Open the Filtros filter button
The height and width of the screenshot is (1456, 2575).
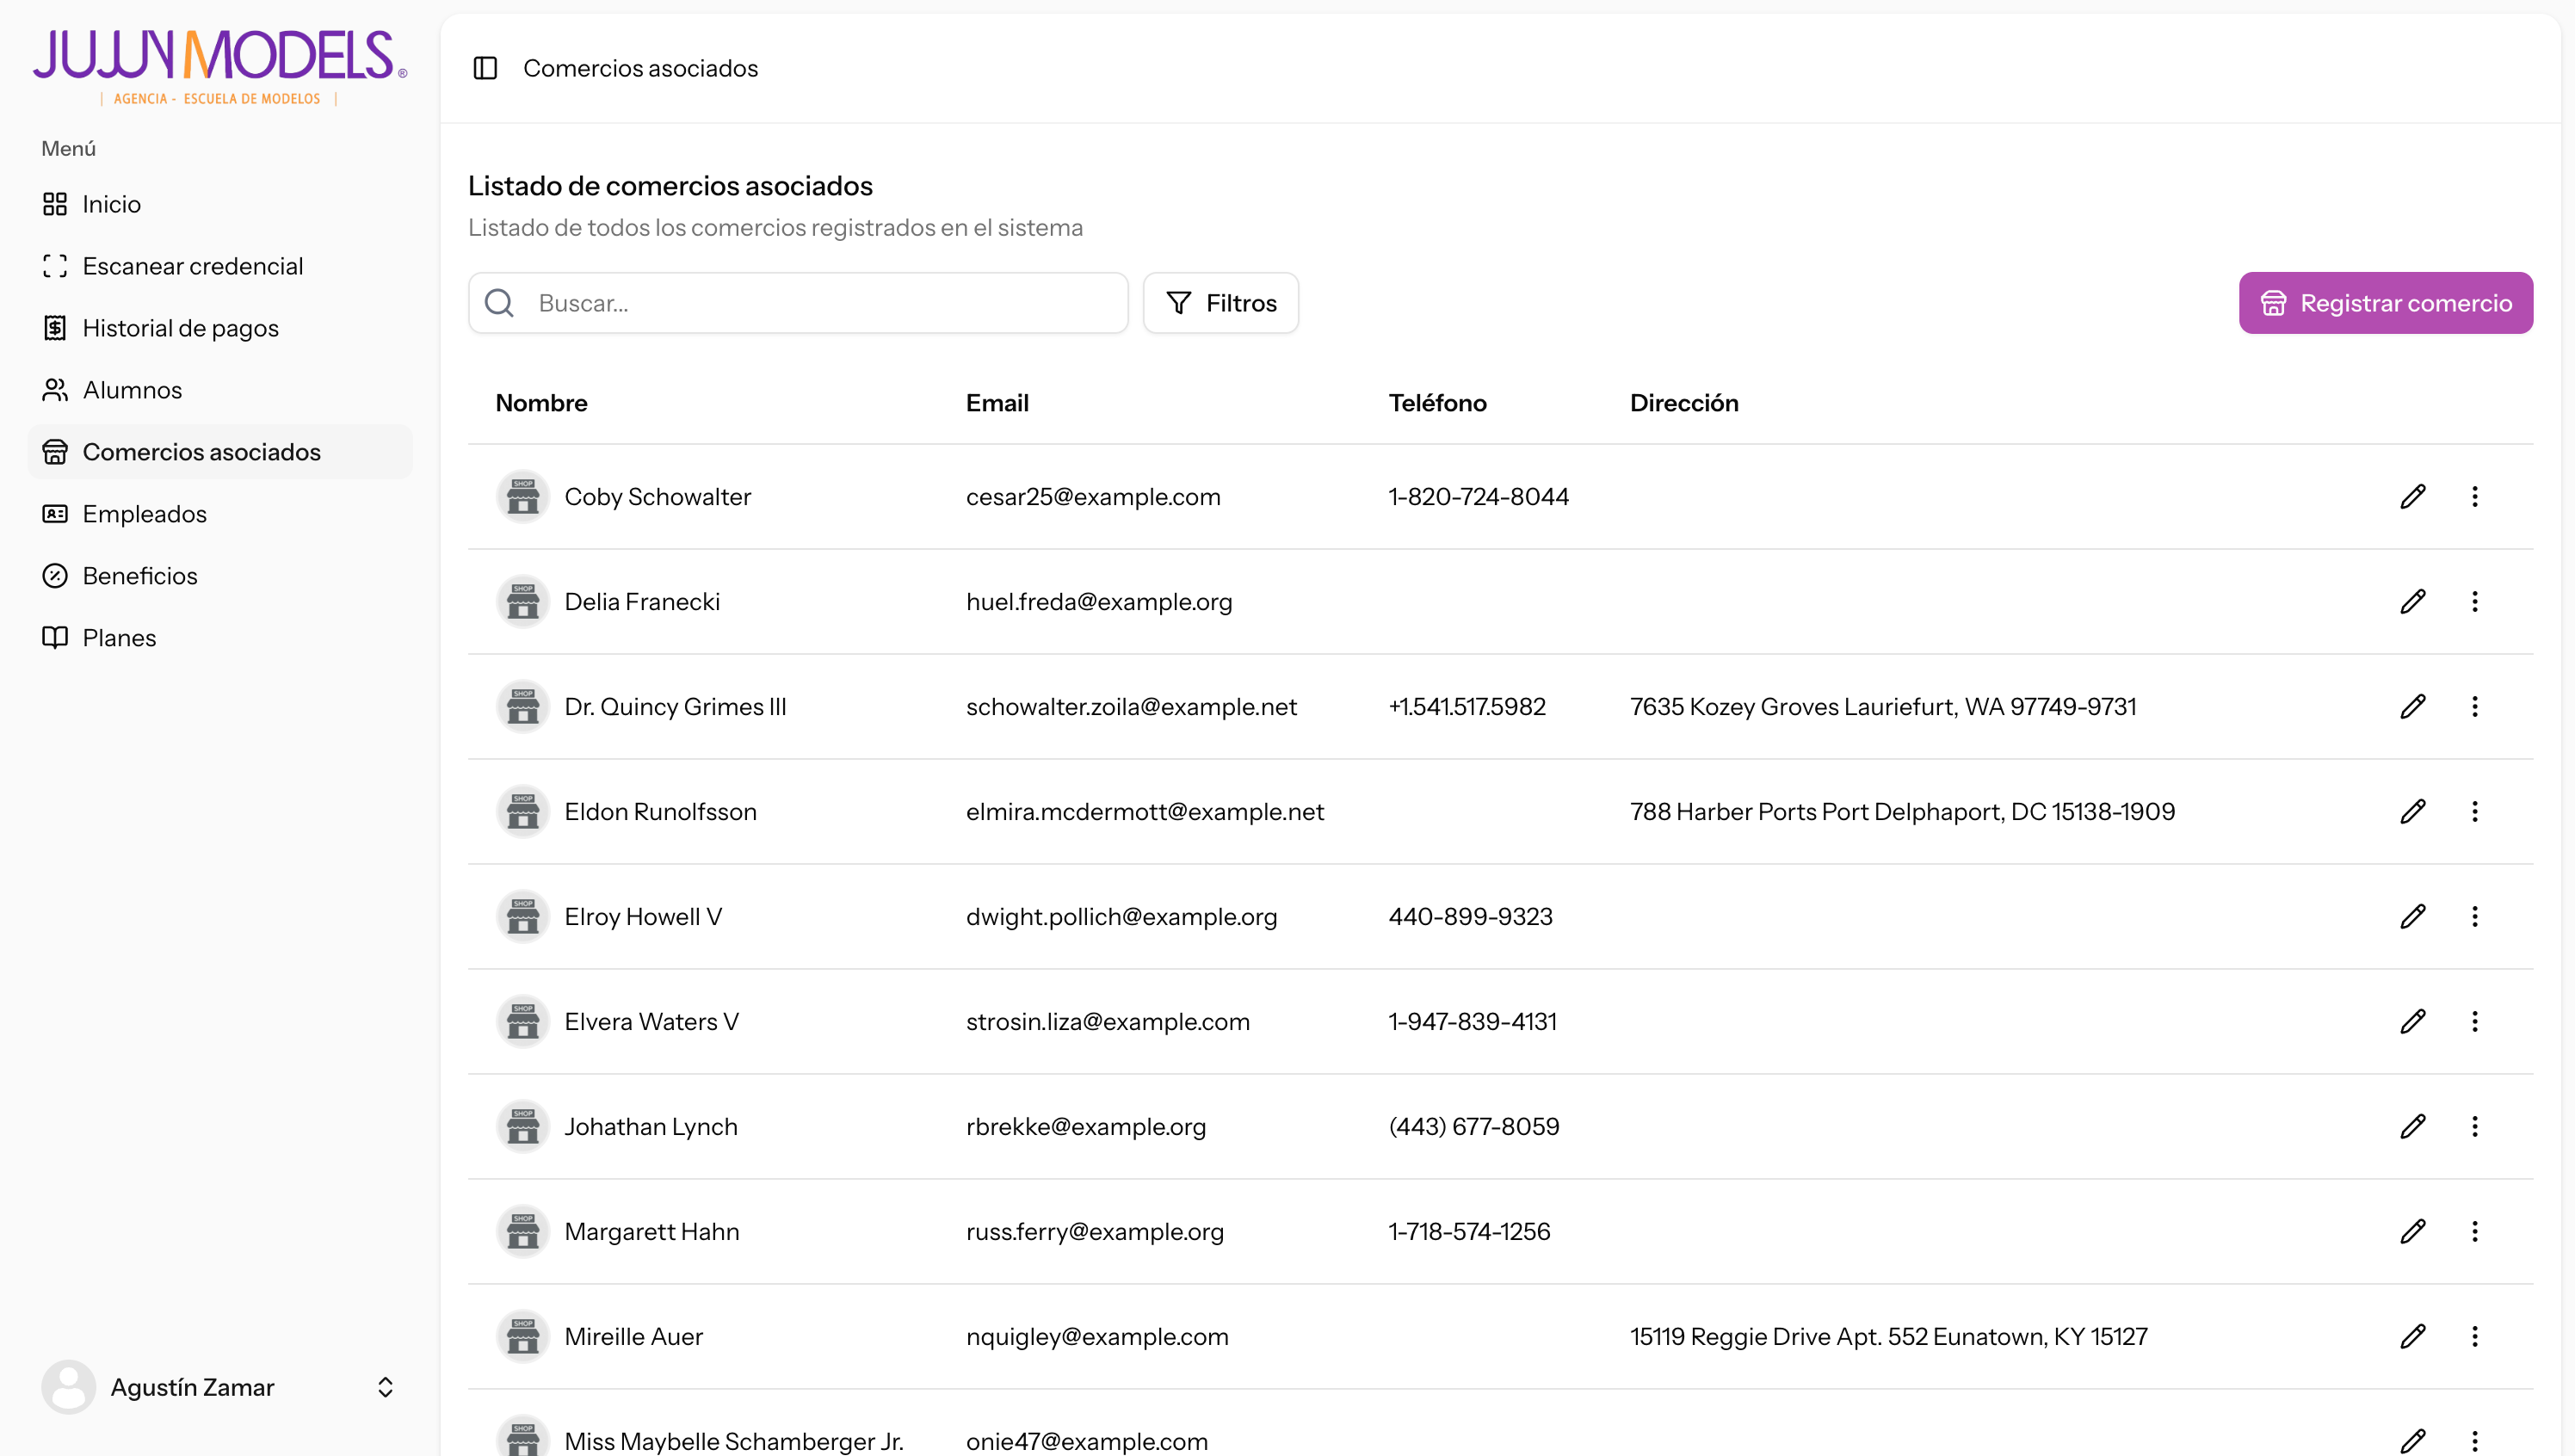1220,303
